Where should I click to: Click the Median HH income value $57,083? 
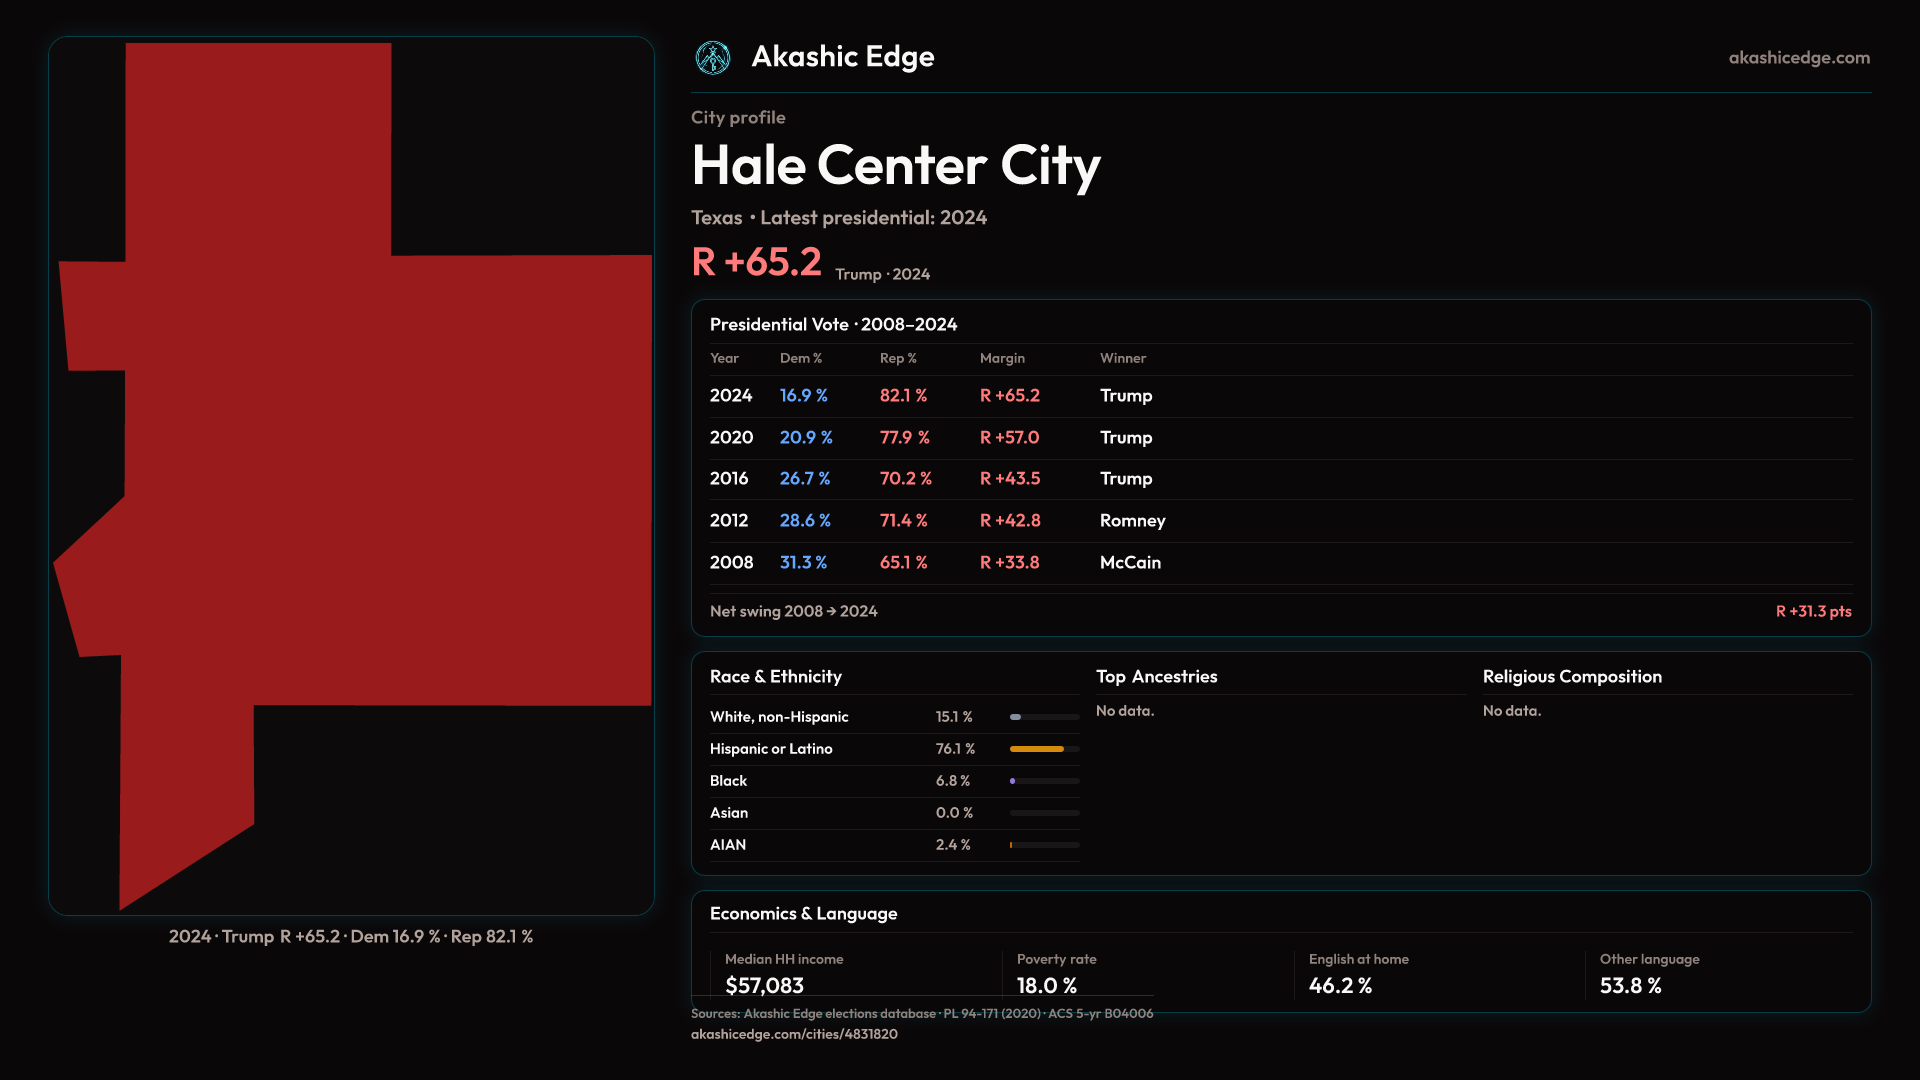(764, 985)
